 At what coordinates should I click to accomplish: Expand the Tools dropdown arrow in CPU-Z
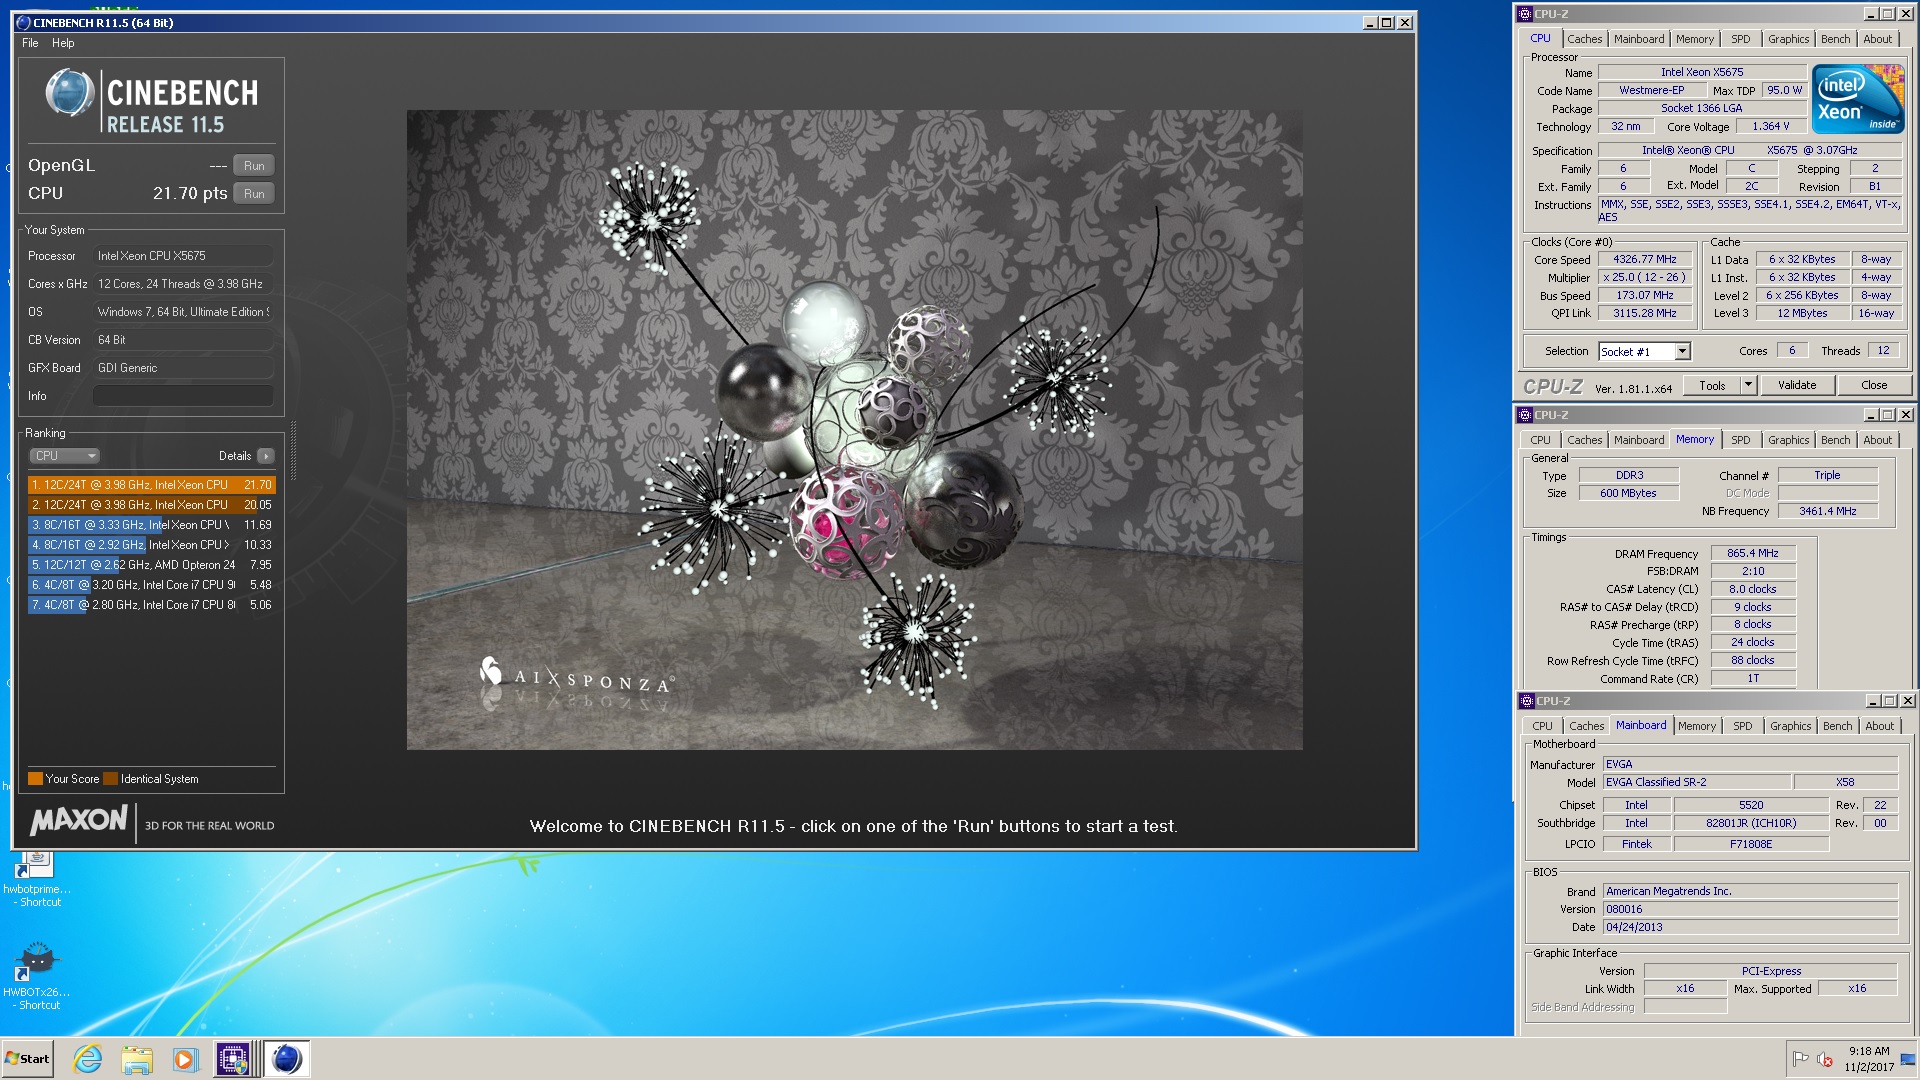(1748, 386)
